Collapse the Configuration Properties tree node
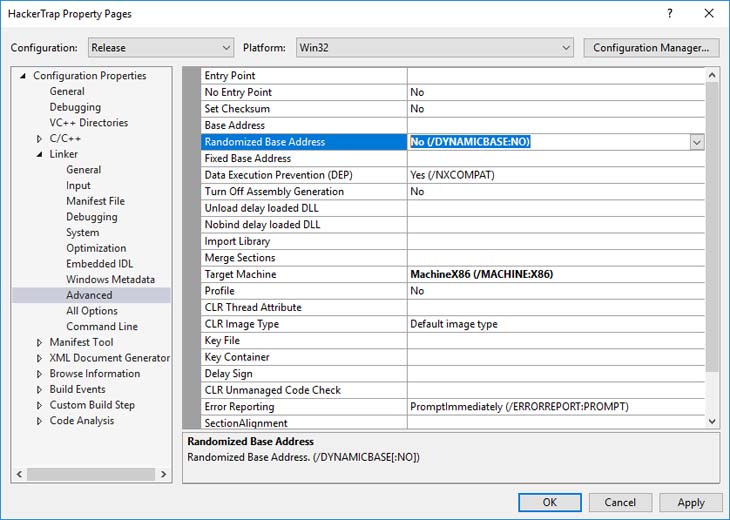 pyautogui.click(x=23, y=75)
